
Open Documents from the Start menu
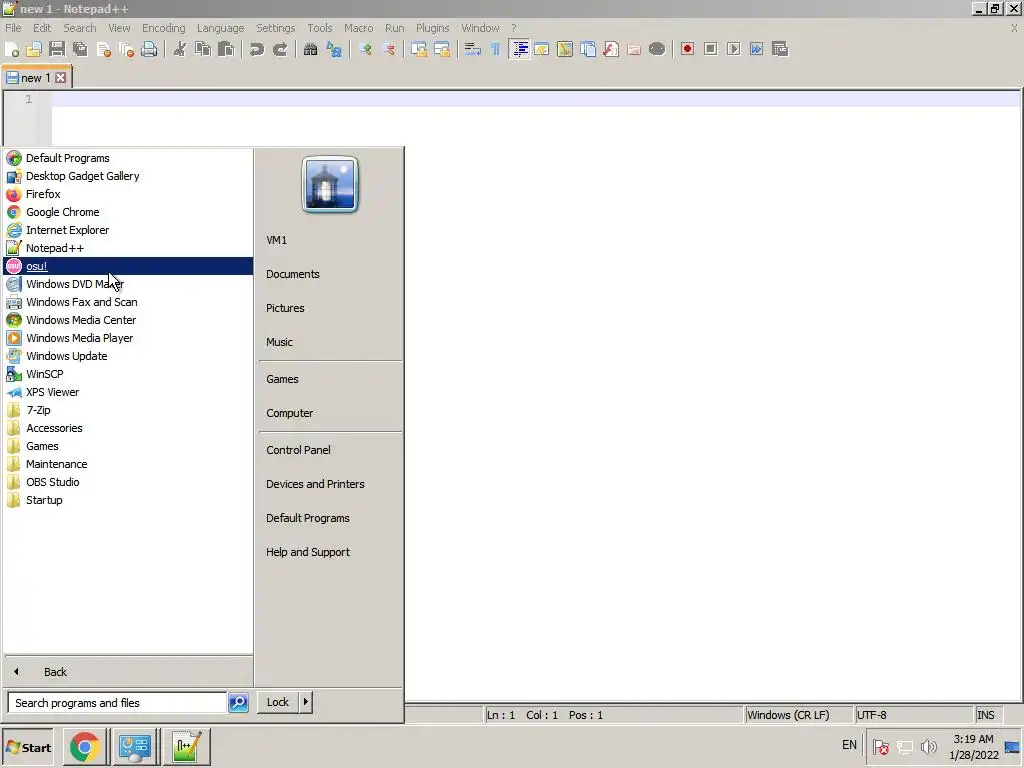point(330,274)
